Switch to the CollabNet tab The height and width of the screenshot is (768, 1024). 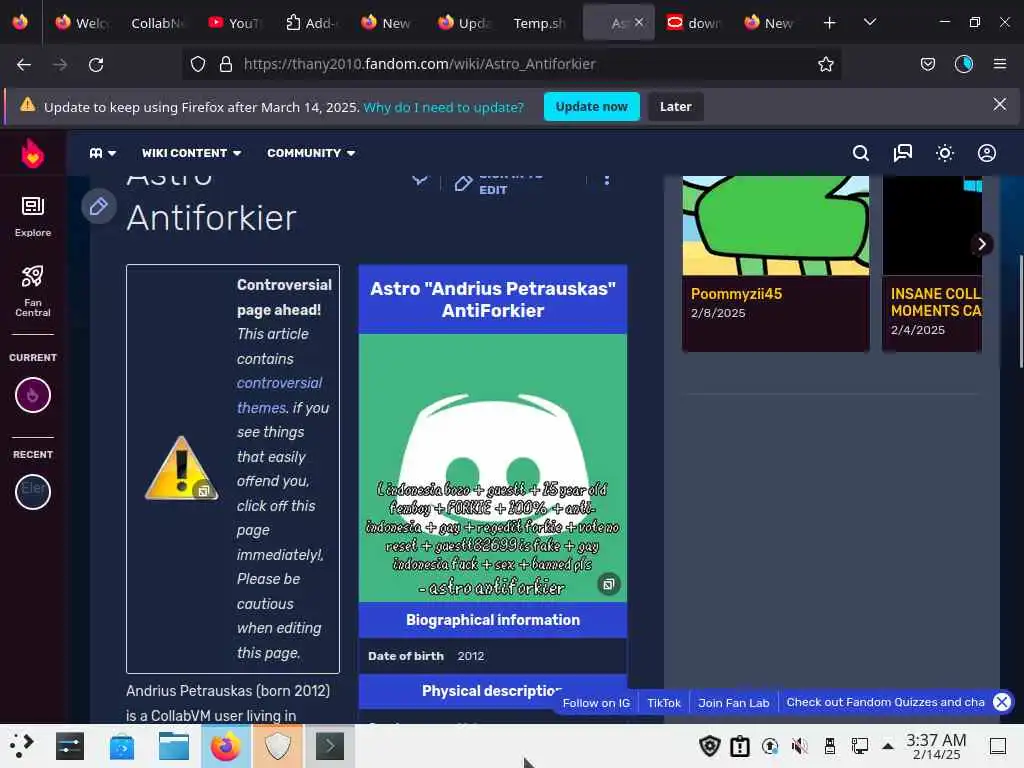(x=157, y=23)
